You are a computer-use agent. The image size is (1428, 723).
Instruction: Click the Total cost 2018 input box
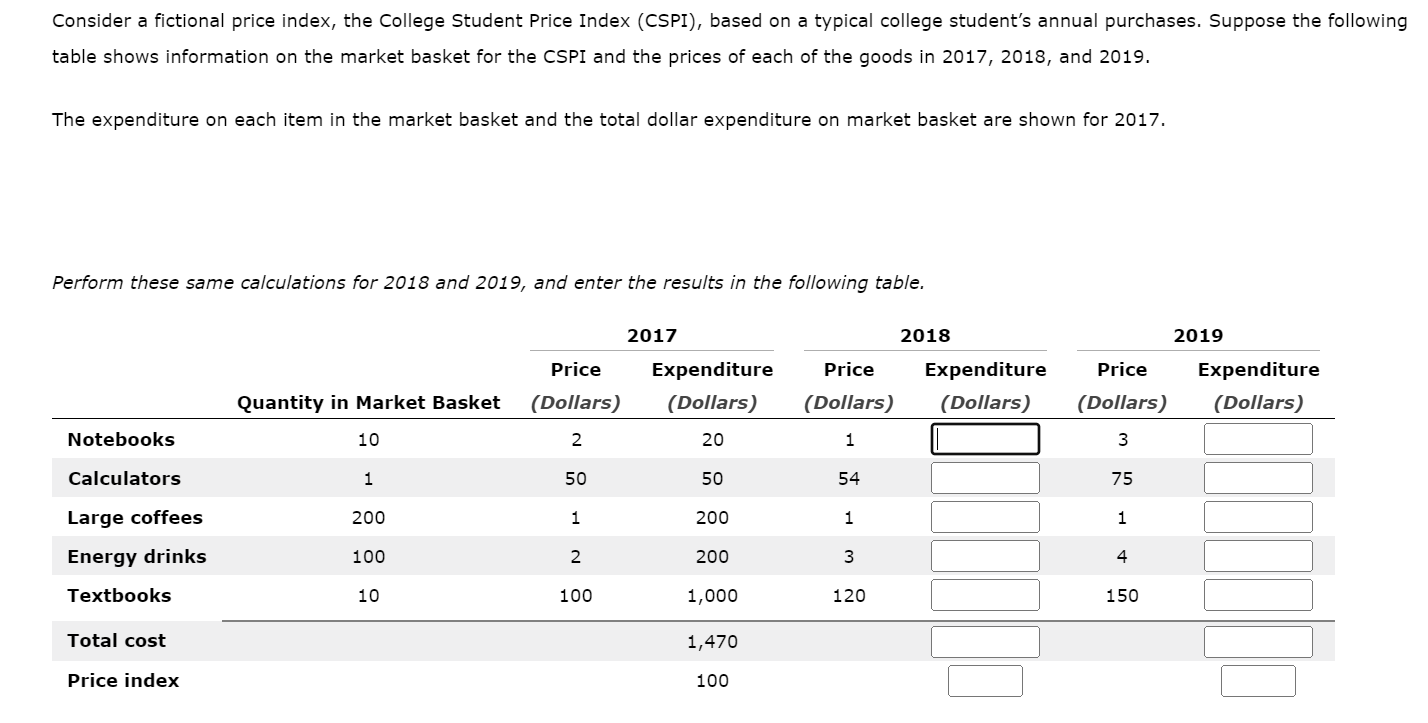pyautogui.click(x=985, y=641)
